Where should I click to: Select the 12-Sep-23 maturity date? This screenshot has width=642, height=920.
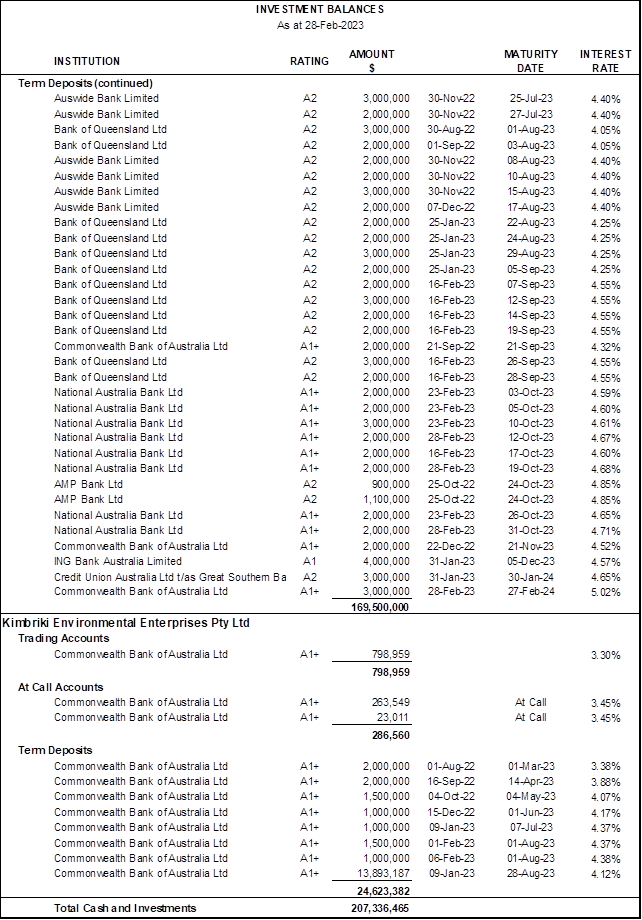pyautogui.click(x=531, y=300)
